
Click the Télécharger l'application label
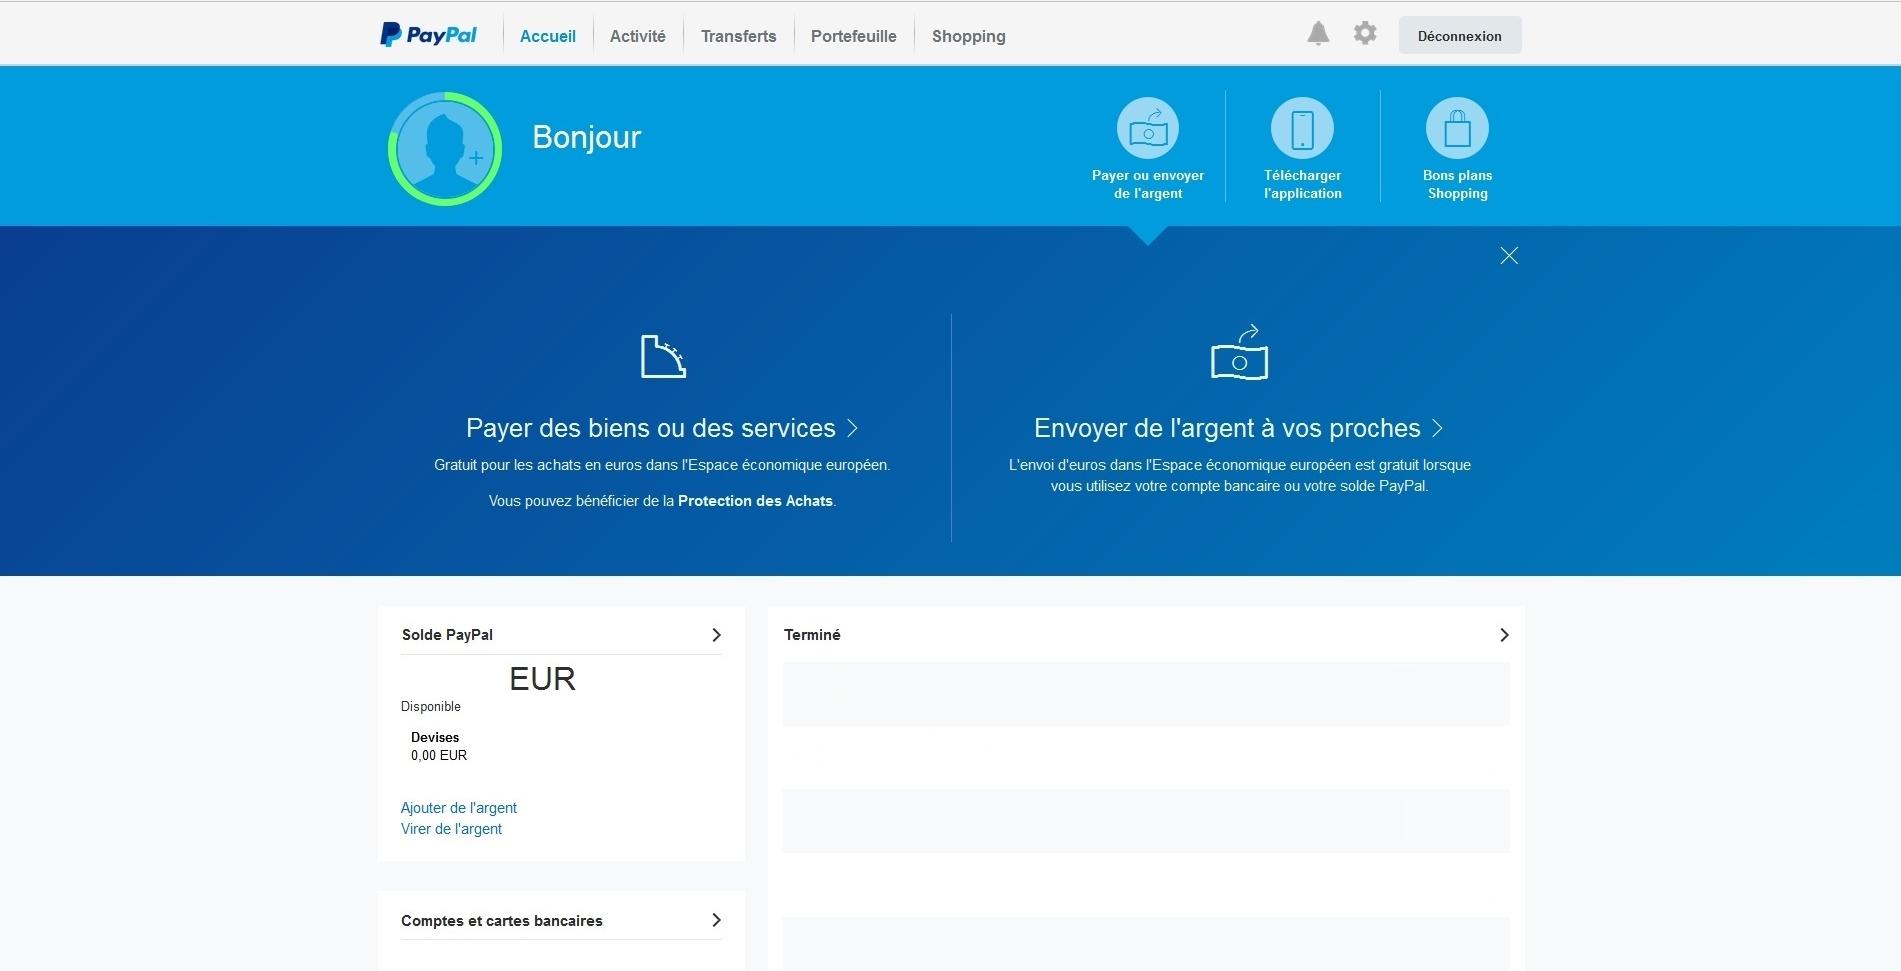click(x=1302, y=184)
